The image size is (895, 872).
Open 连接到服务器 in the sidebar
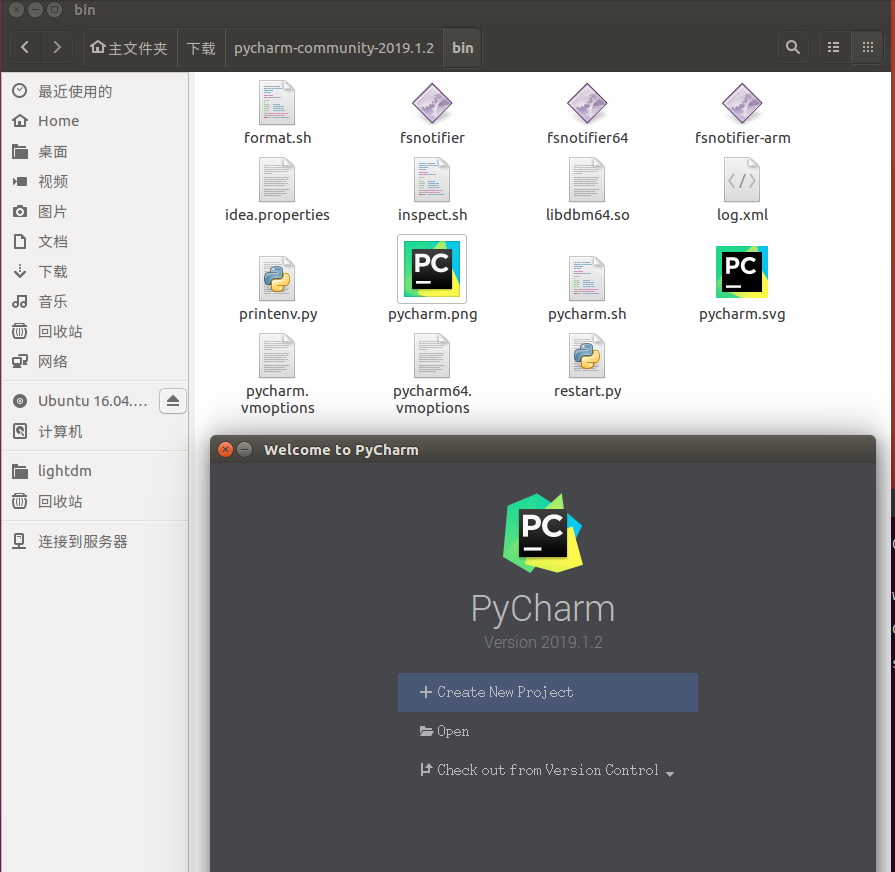[x=94, y=542]
